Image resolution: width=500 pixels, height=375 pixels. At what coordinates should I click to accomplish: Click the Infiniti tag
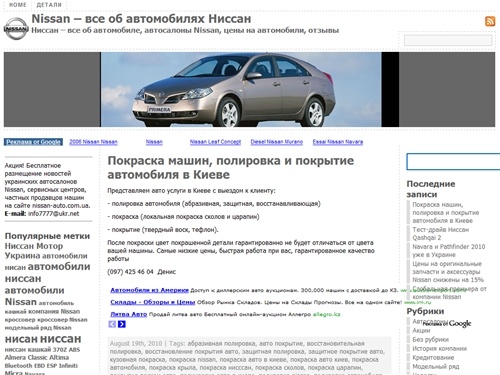pyautogui.click(x=68, y=366)
